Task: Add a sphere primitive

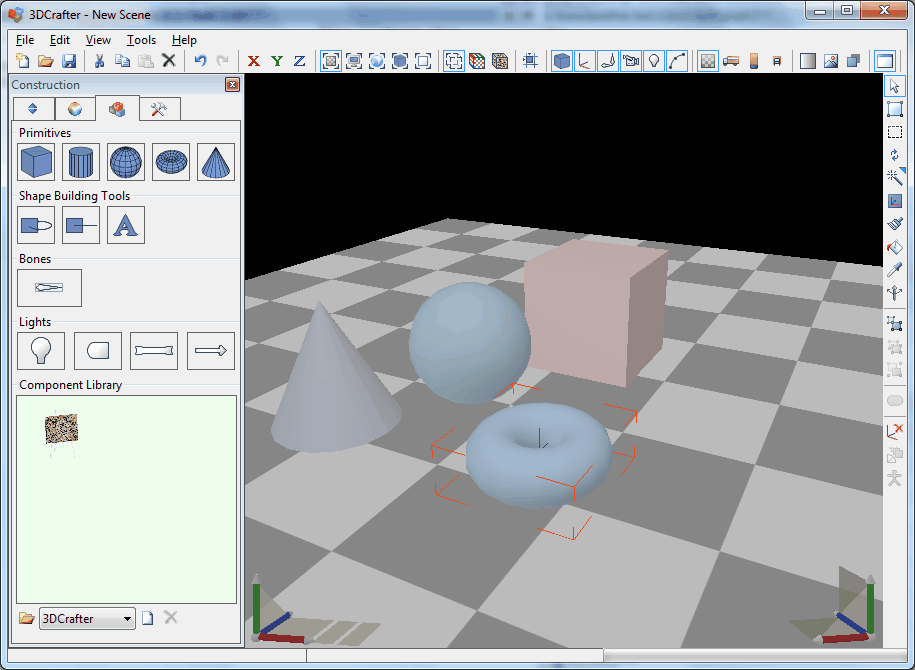Action: click(126, 162)
